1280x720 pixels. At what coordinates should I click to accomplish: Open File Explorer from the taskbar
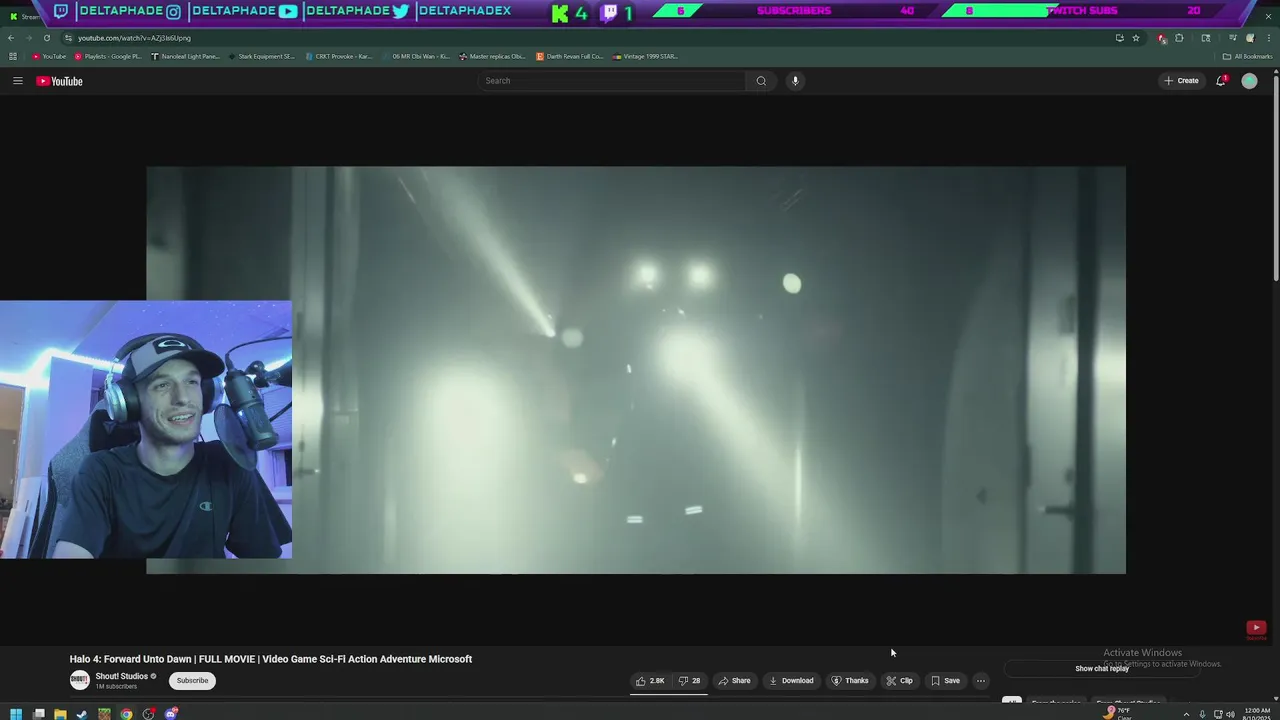[x=60, y=714]
